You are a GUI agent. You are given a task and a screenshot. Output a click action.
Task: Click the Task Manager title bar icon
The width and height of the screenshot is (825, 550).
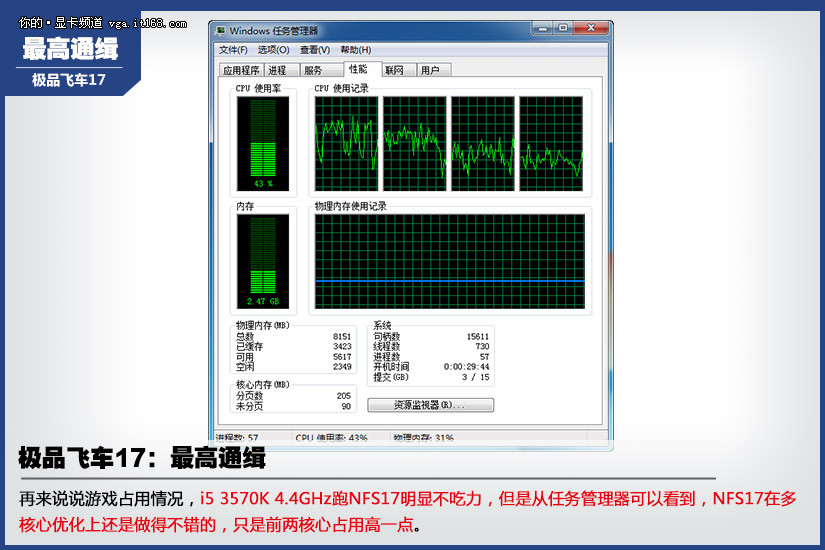[x=220, y=31]
